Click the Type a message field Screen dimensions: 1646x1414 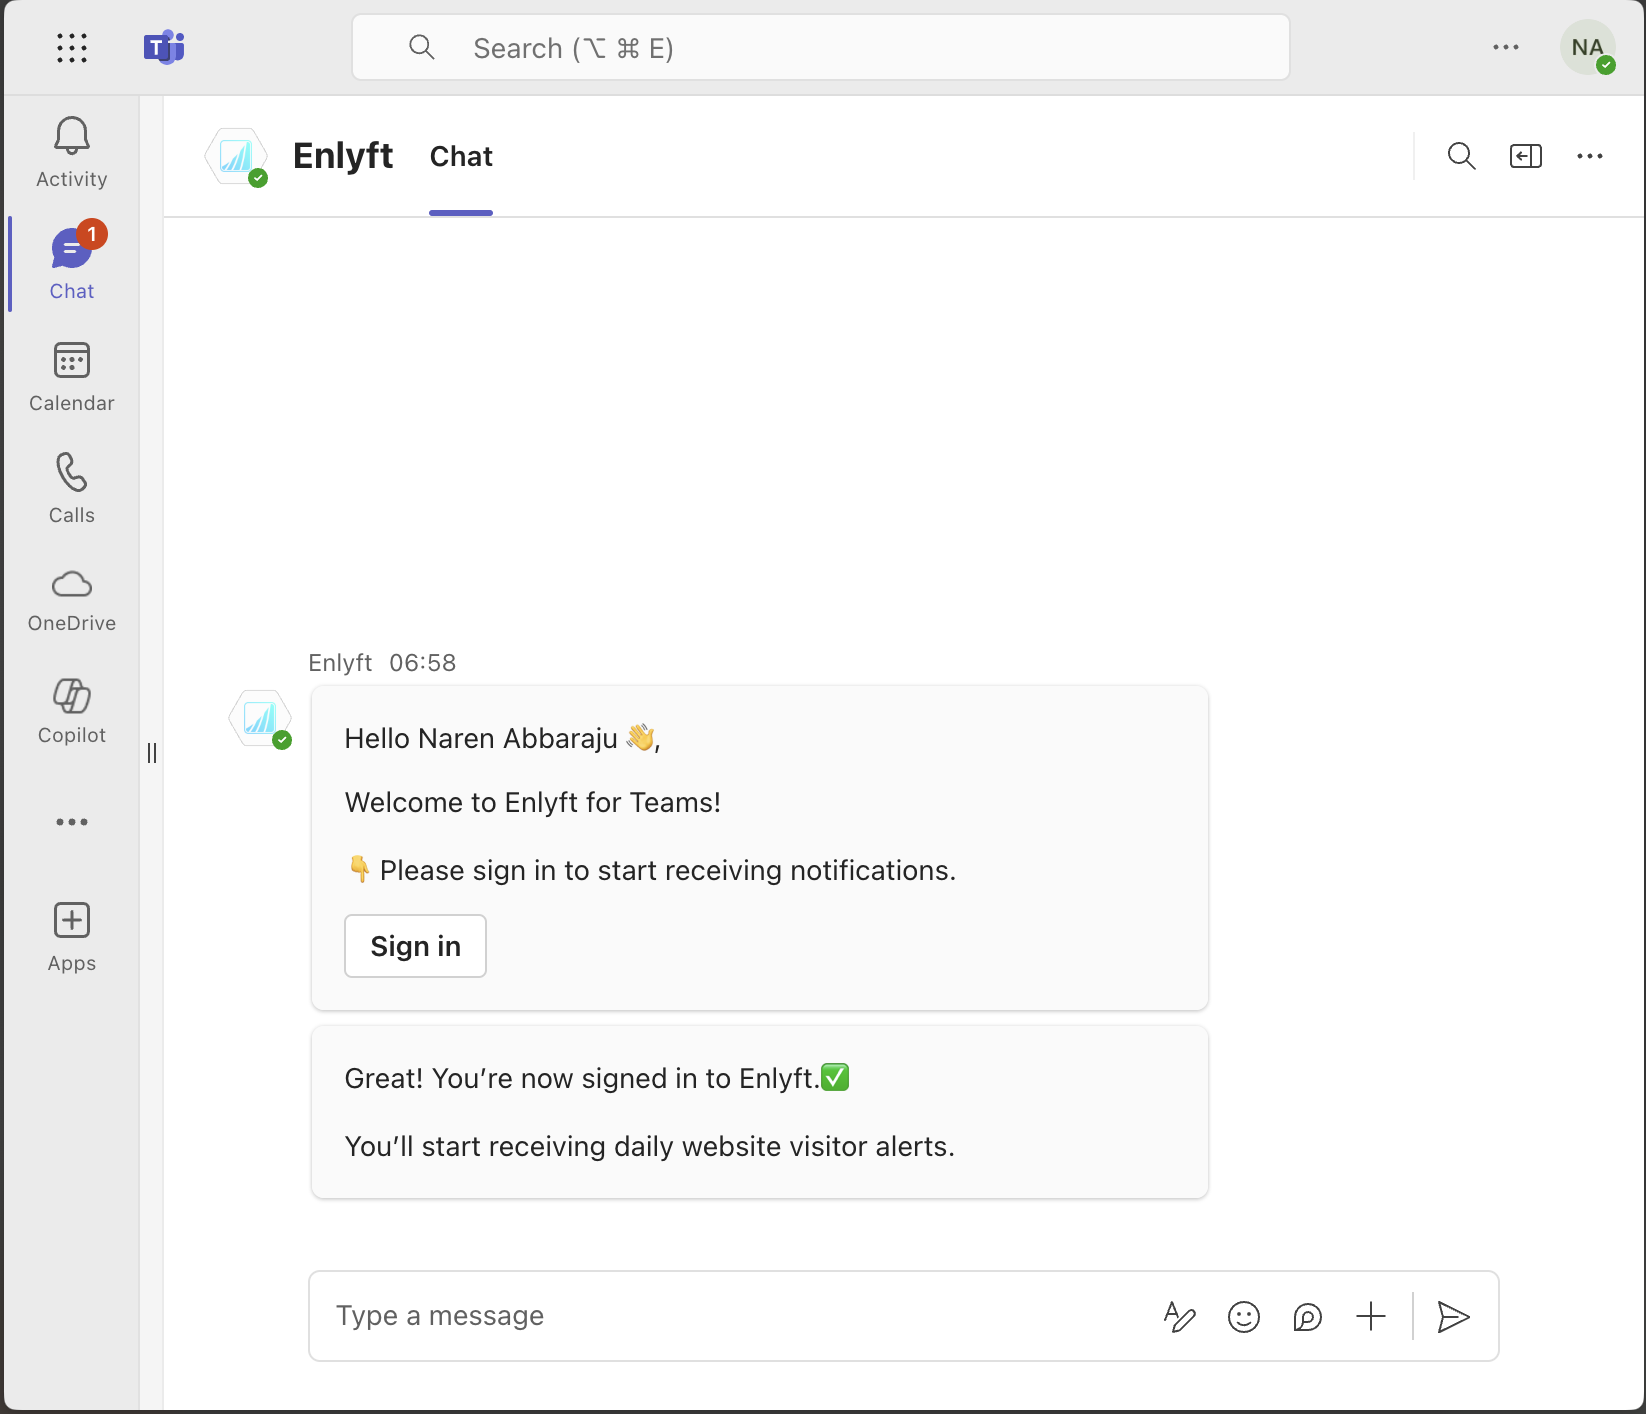740,1316
